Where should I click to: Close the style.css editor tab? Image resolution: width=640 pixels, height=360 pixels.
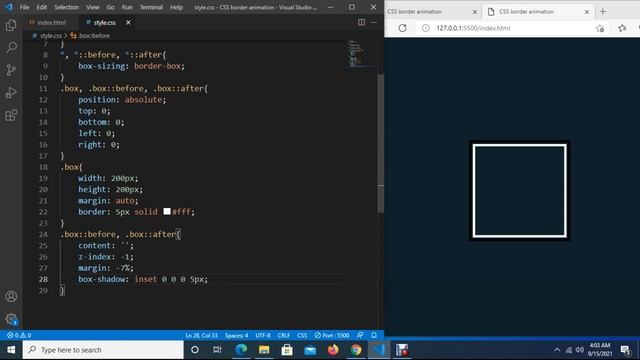pyautogui.click(x=128, y=22)
